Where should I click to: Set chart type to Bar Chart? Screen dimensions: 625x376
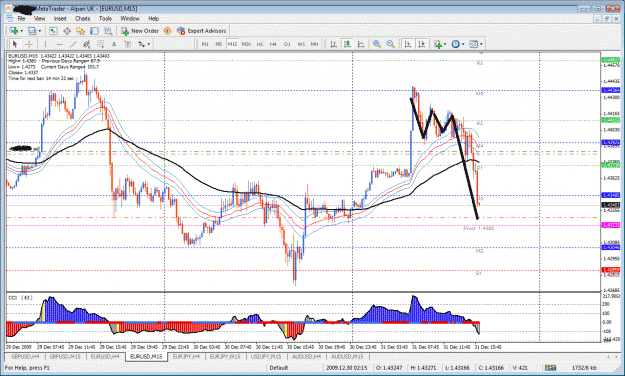coord(334,44)
